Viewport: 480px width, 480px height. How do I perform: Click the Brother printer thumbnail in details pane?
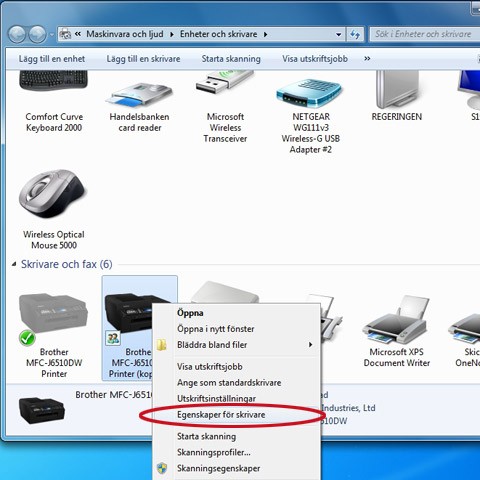pos(42,410)
